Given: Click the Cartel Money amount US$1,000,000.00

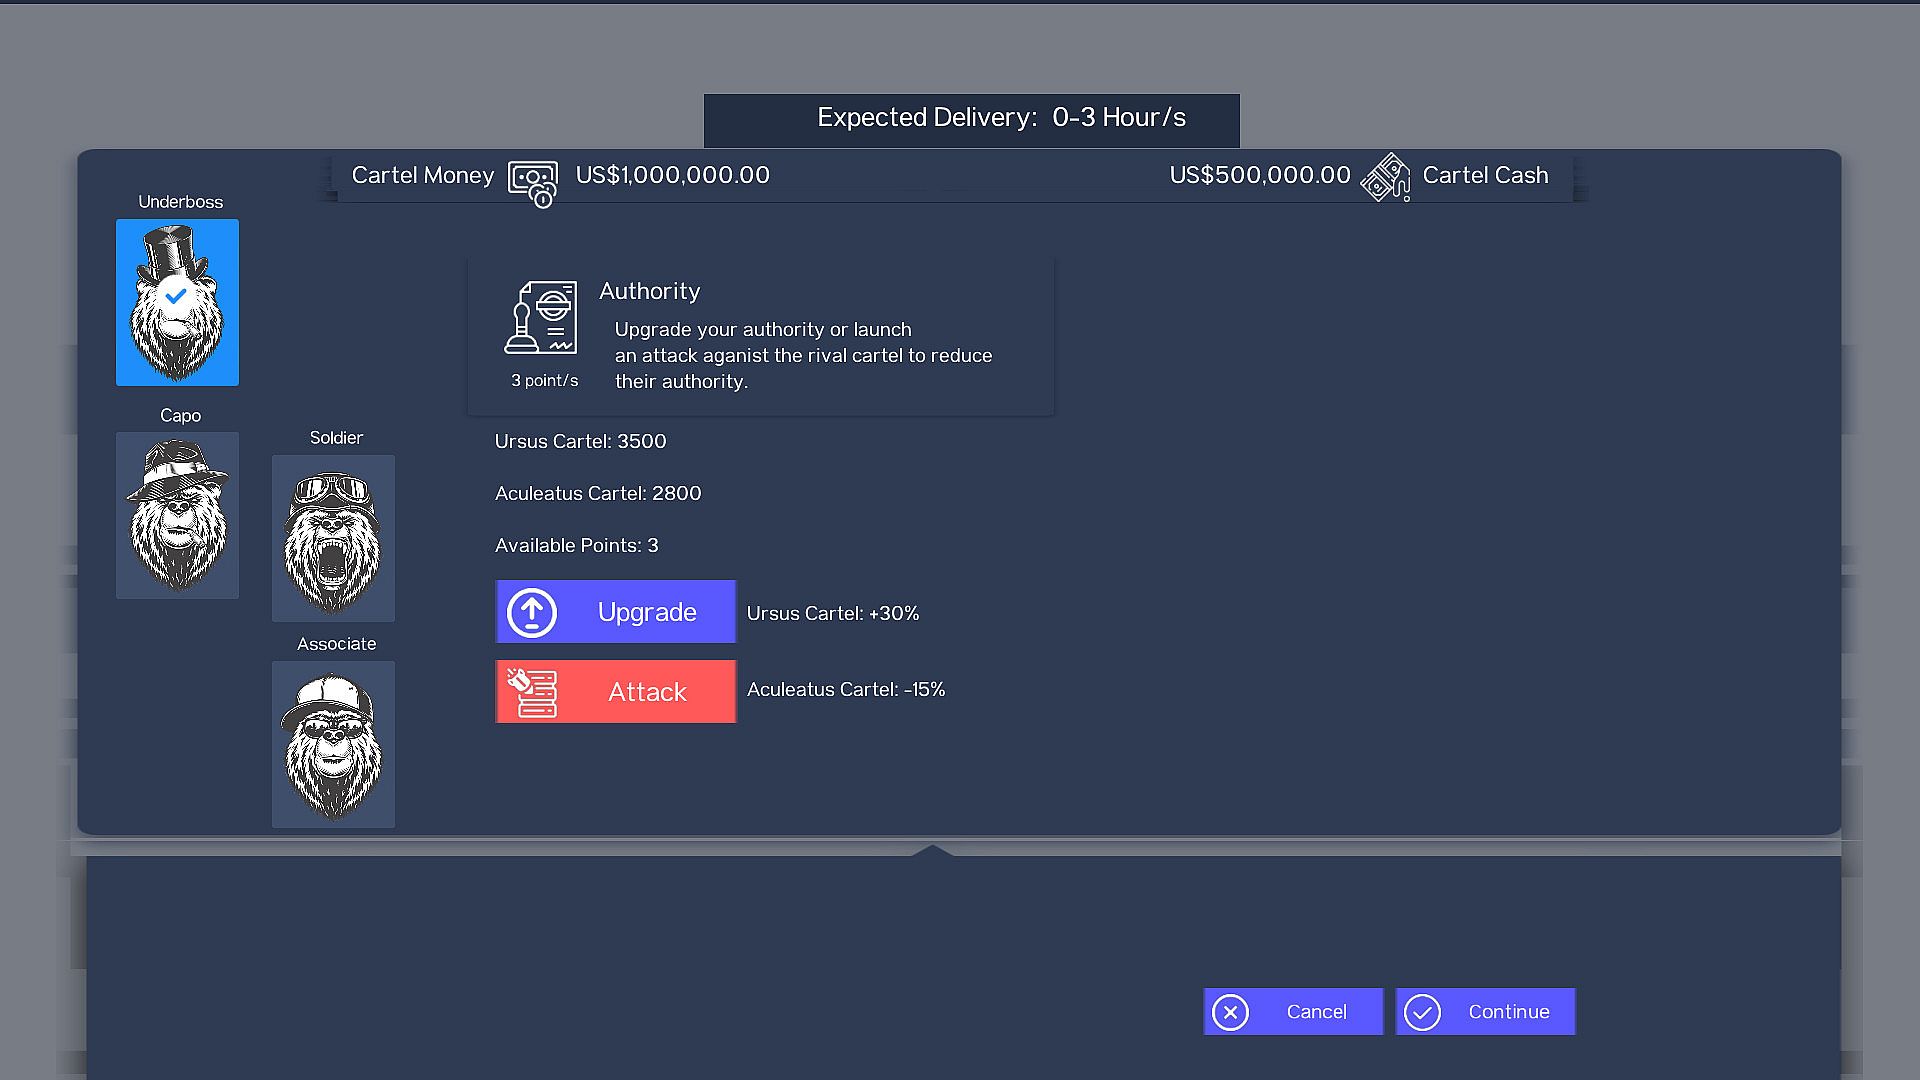Looking at the screenshot, I should pyautogui.click(x=672, y=175).
